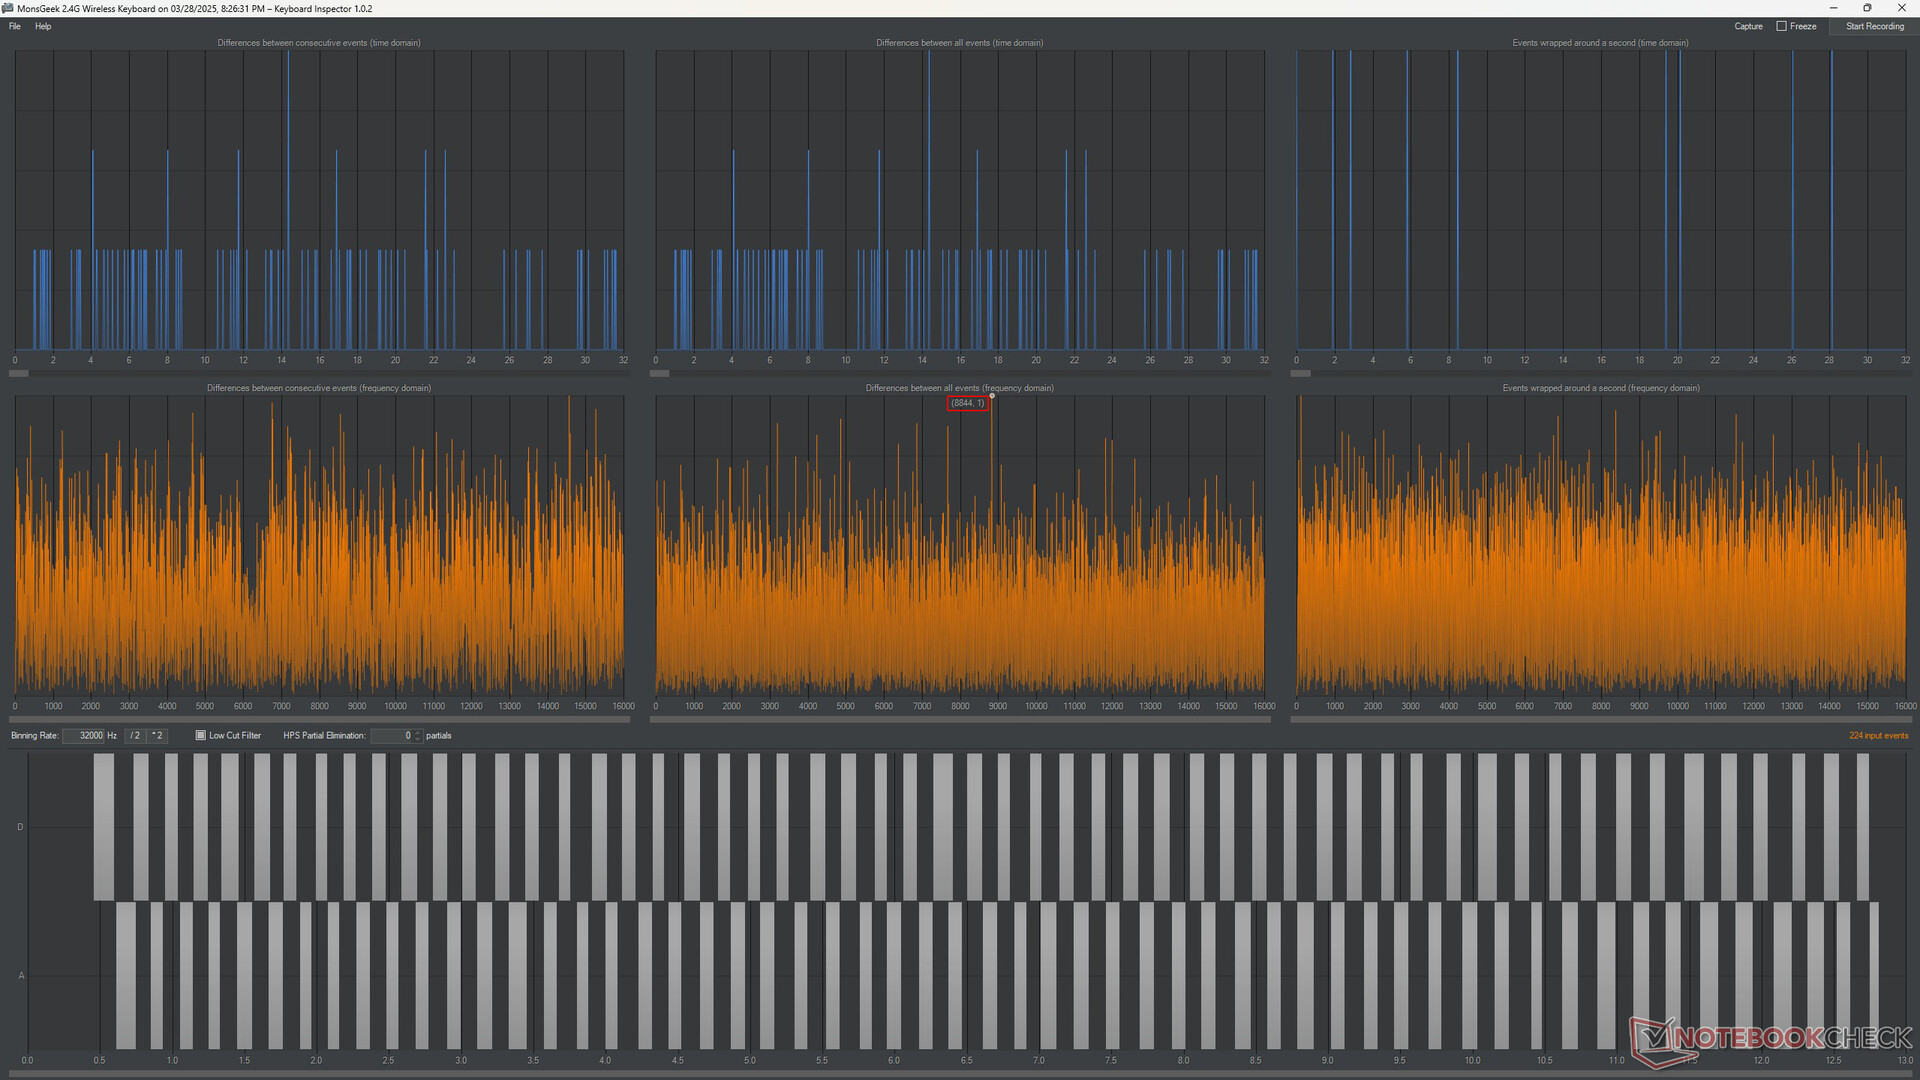The width and height of the screenshot is (1920, 1080).
Task: Click the Keyboard Inspector title bar icon
Action: coord(8,8)
